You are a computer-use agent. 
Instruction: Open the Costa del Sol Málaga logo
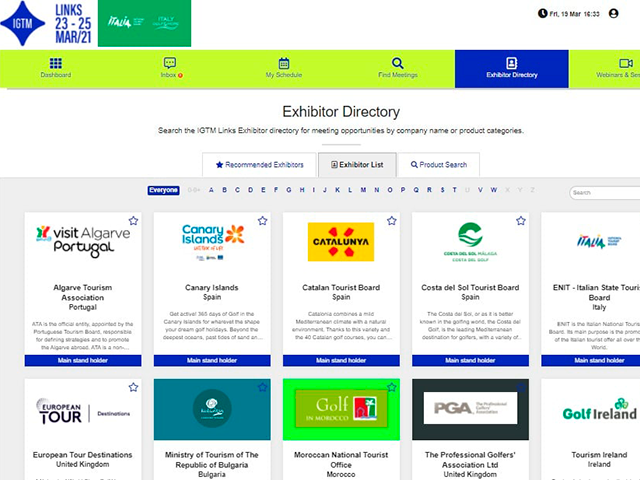tap(470, 242)
